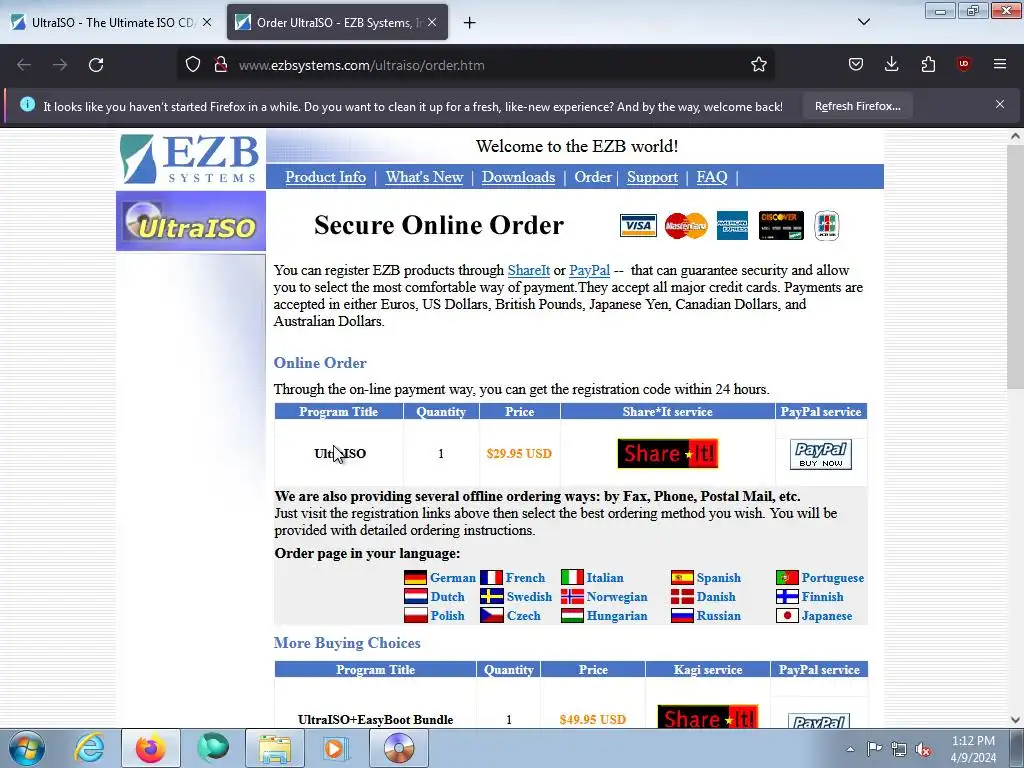1024x768 pixels.
Task: Click the Firefox reload page button
Action: 96,65
